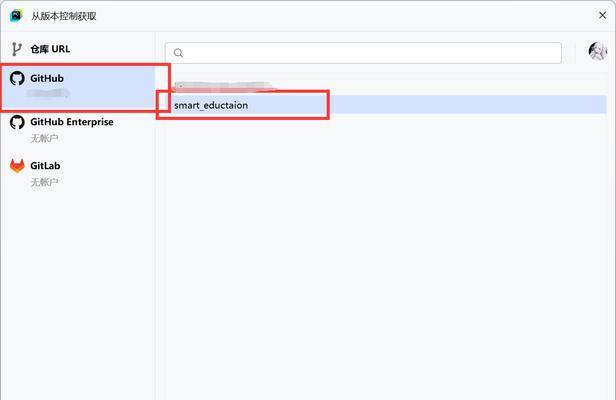Image resolution: width=616 pixels, height=400 pixels.
Task: Click the blurred account name above smart_eductaion
Action: click(x=222, y=86)
